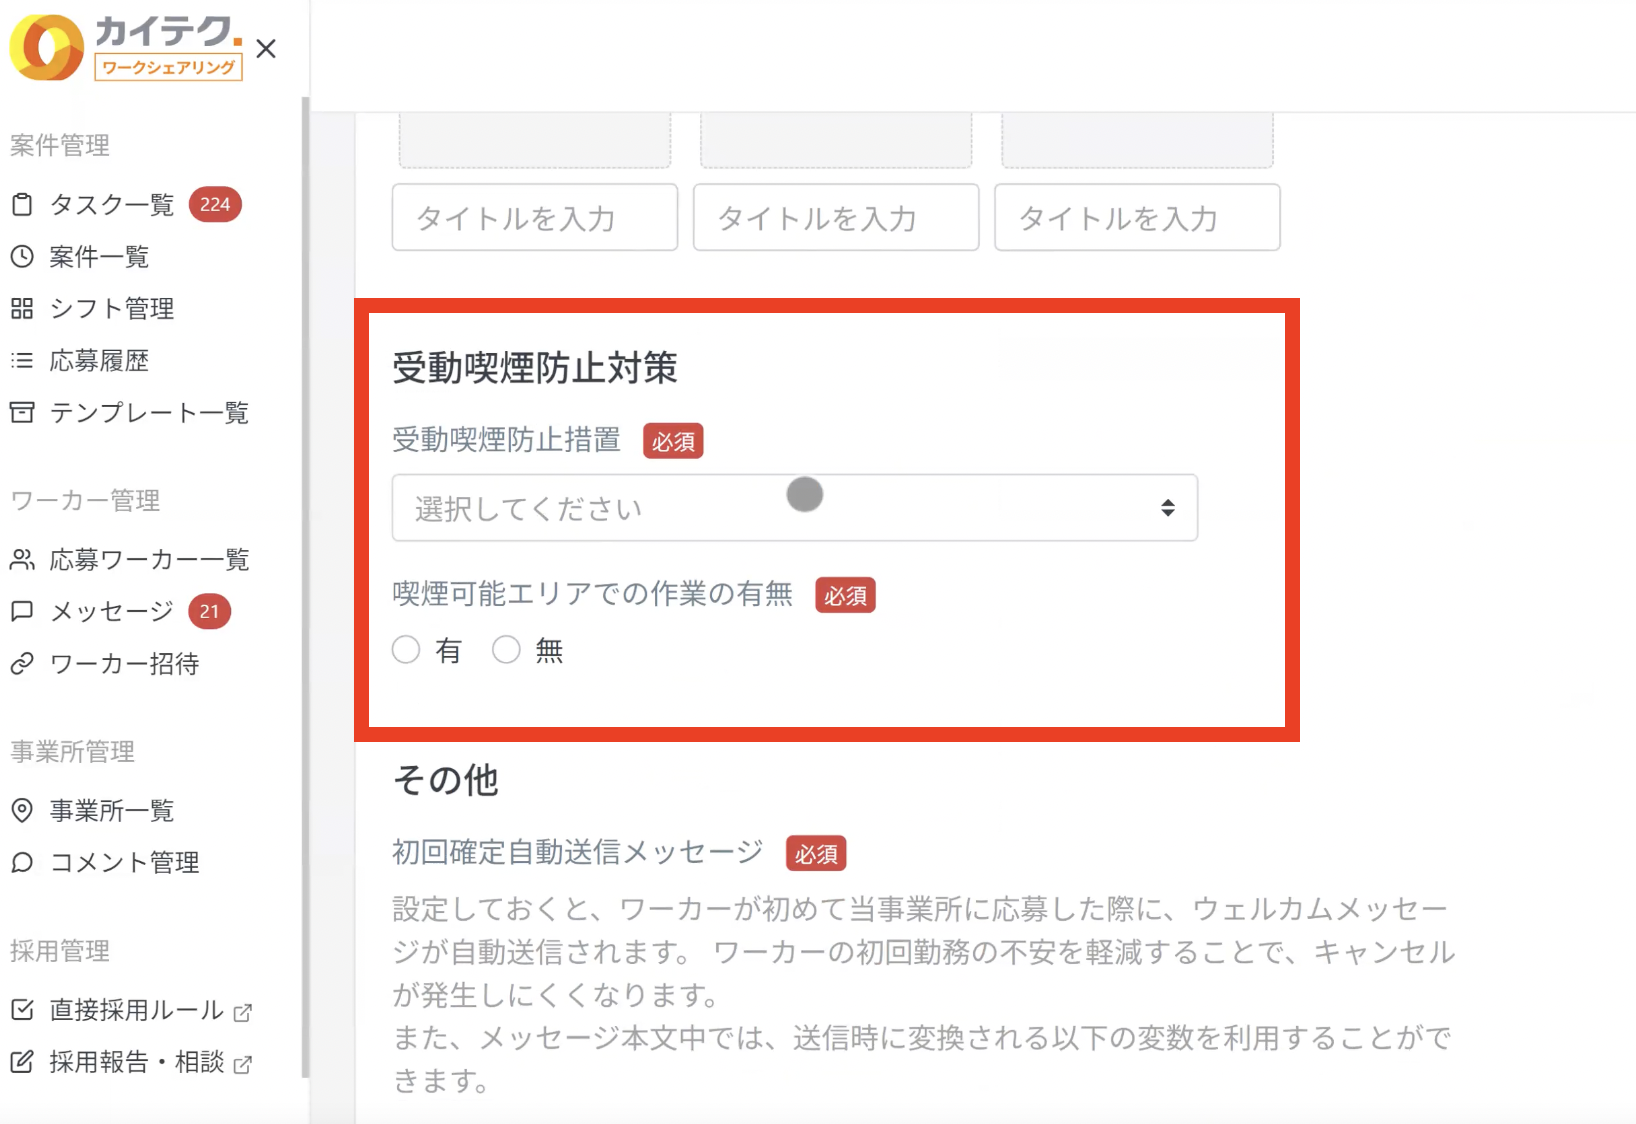This screenshot has width=1636, height=1124.
Task: Open 受動喫煙防止措置 dropdown 選択してください
Action: tap(795, 508)
